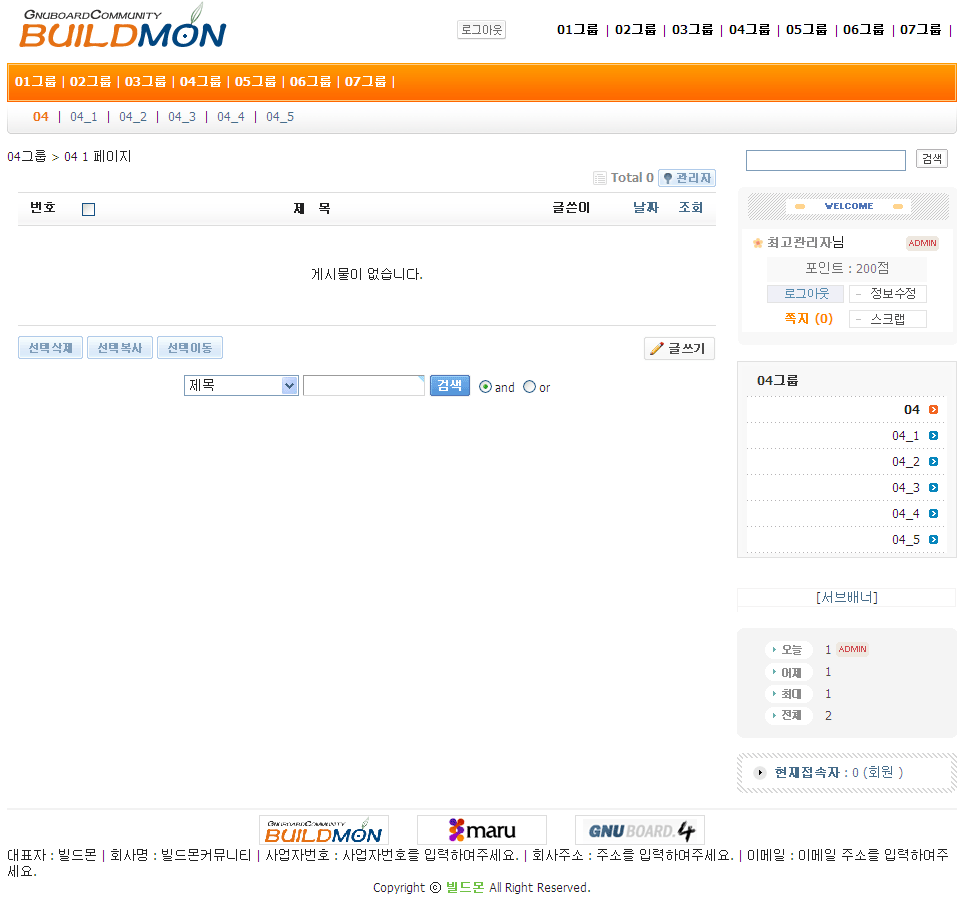Sort the board by 날짜 column
This screenshot has width=967, height=901.
coord(645,208)
